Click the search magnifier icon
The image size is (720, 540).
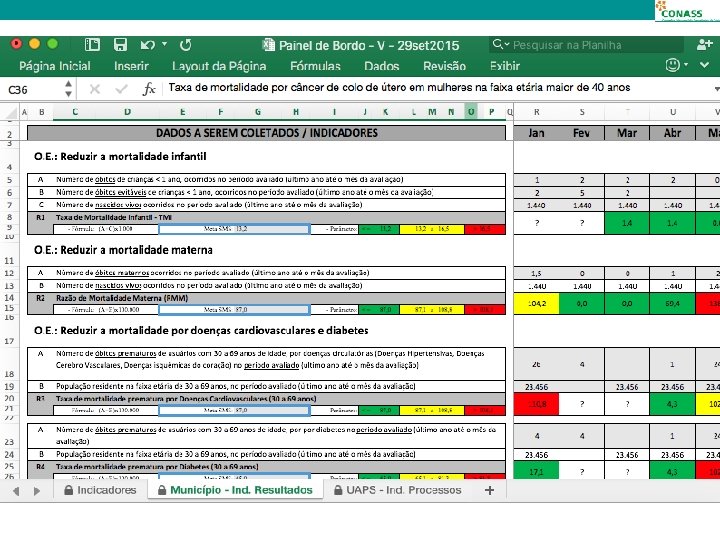498,45
